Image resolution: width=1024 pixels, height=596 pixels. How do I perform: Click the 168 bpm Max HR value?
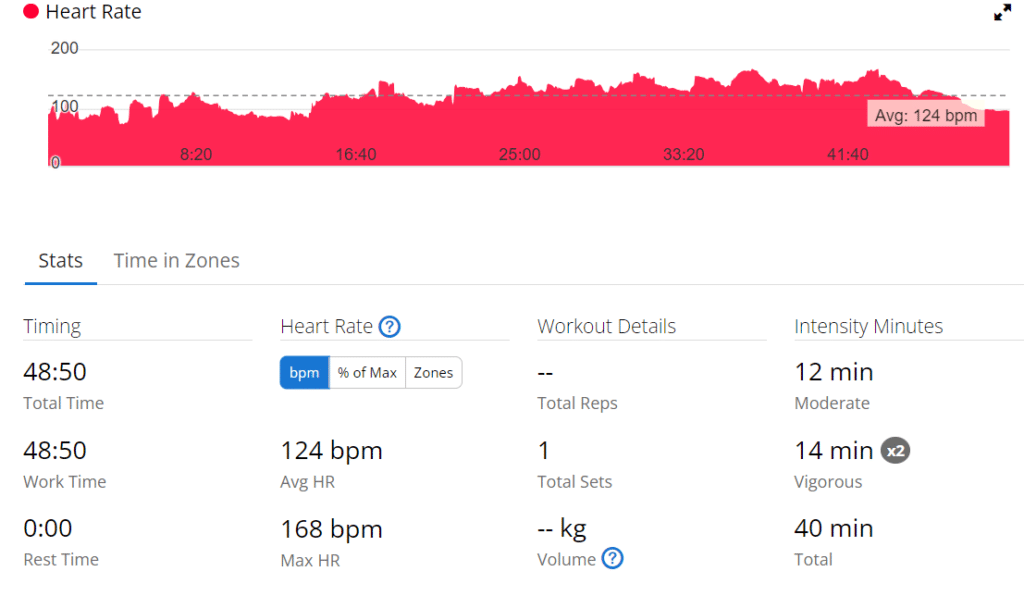(x=332, y=529)
